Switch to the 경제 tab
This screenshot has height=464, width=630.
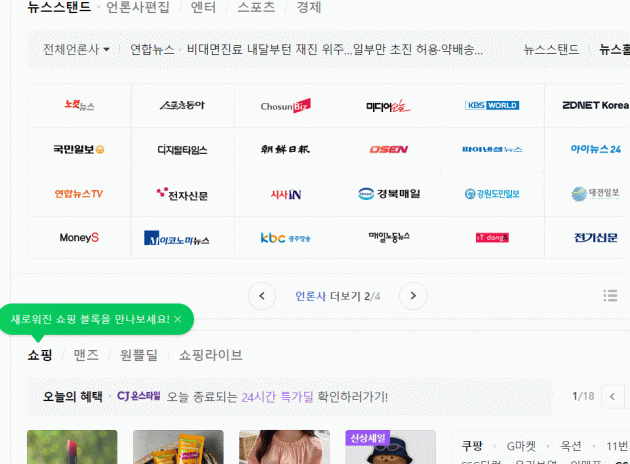tap(309, 7)
